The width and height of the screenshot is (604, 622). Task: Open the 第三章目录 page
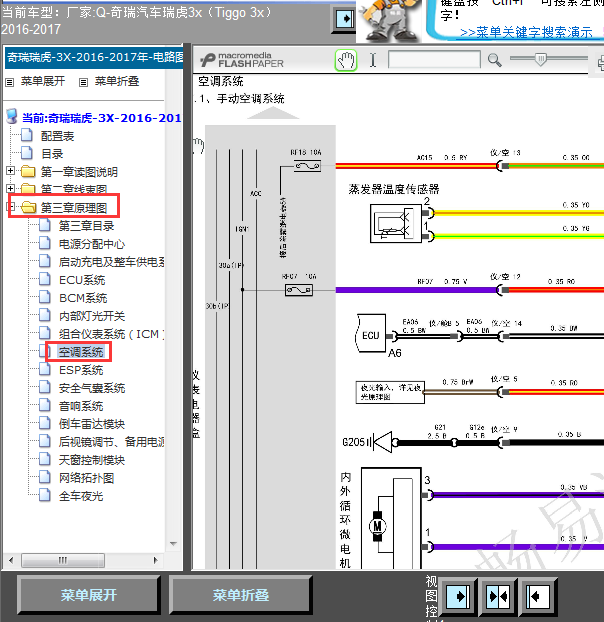[x=86, y=226]
